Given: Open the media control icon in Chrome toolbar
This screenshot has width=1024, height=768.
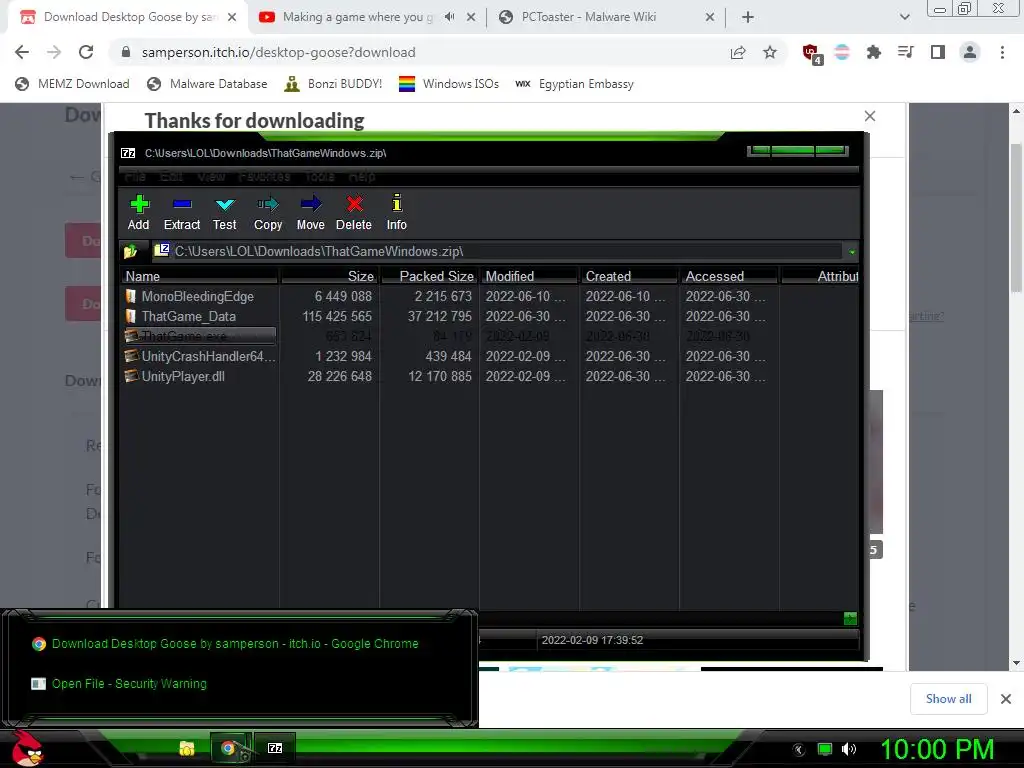Looking at the screenshot, I should 906,52.
